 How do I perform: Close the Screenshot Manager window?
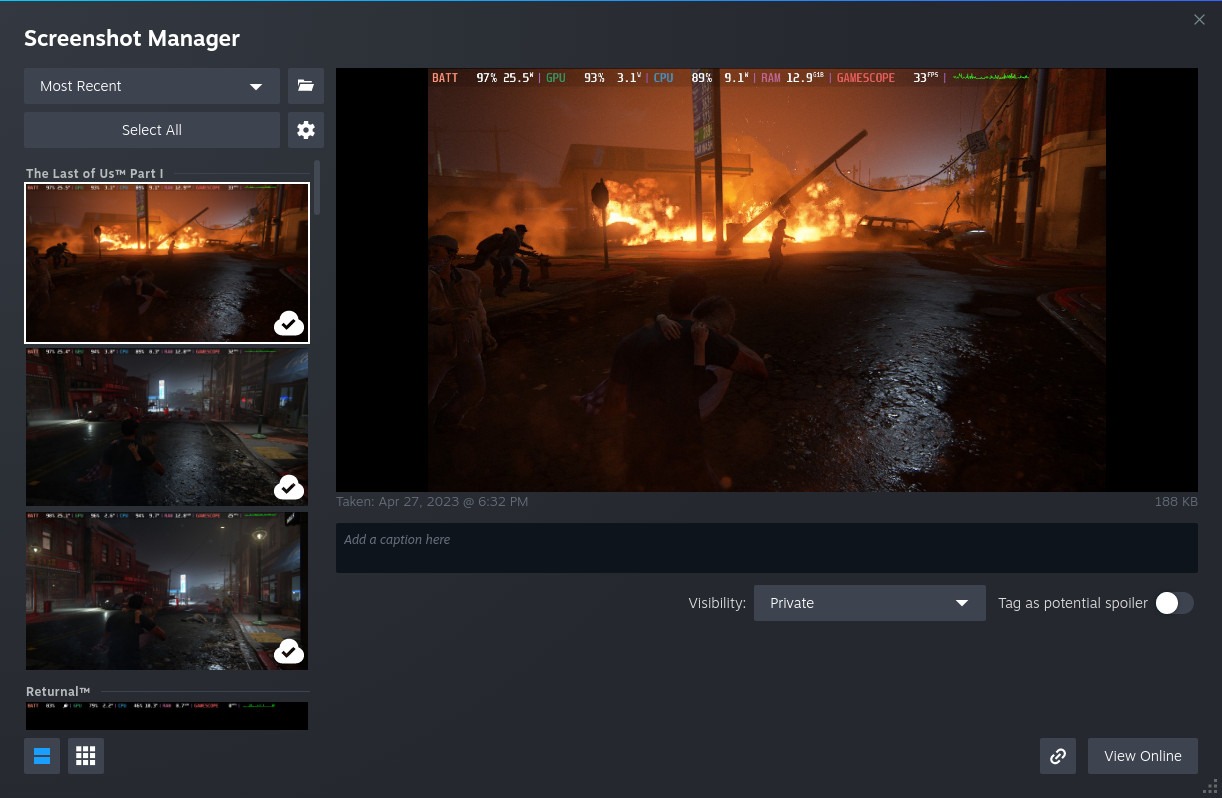click(x=1199, y=20)
